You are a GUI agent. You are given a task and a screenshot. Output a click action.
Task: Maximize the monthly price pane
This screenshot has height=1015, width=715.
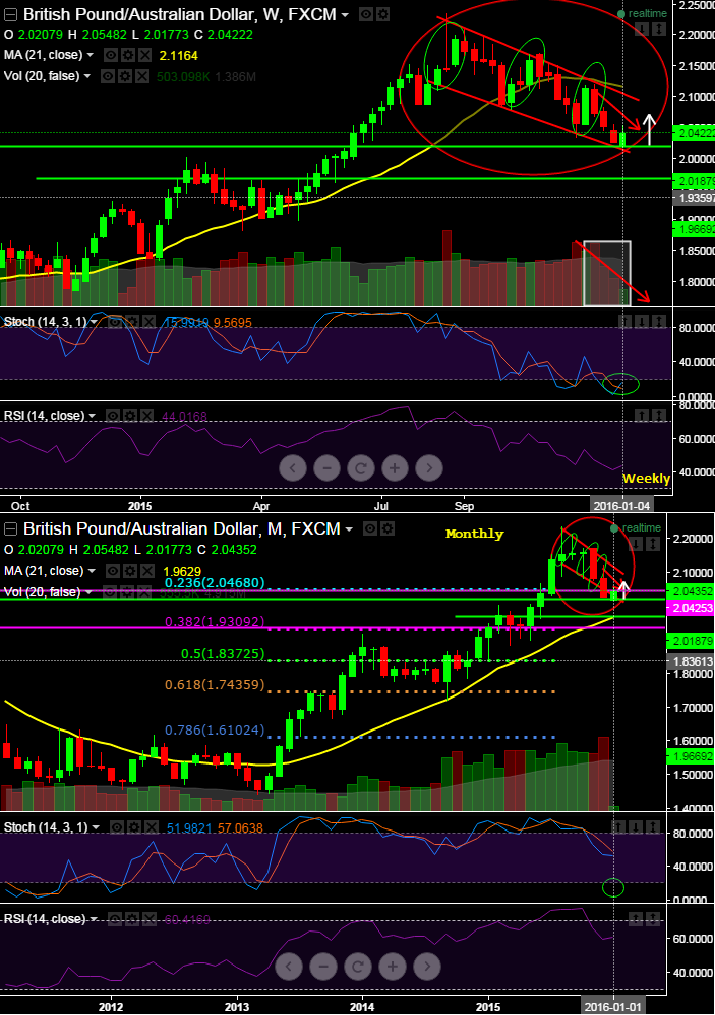654,543
